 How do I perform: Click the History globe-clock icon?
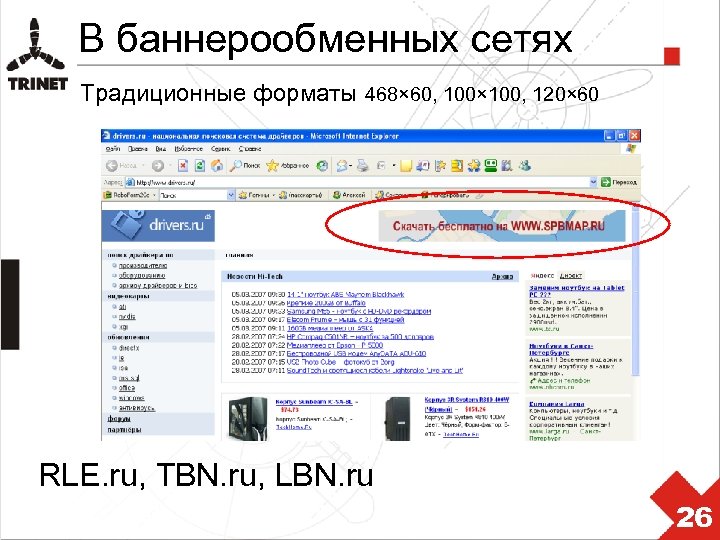[x=322, y=165]
